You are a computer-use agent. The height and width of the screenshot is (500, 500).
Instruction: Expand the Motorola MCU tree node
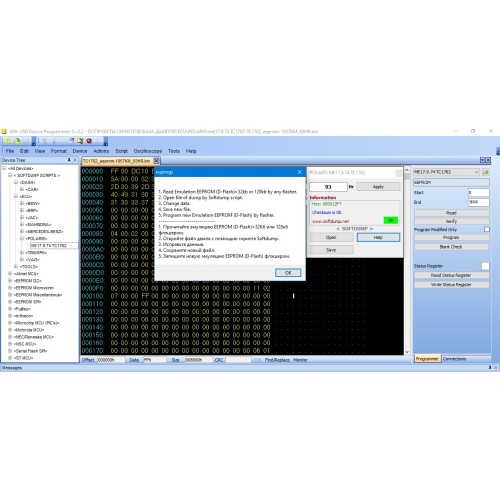[x=10, y=330]
